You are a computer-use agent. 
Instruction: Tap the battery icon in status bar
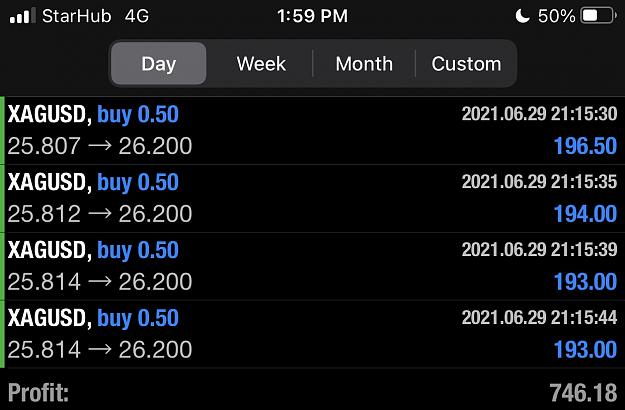[x=598, y=16]
